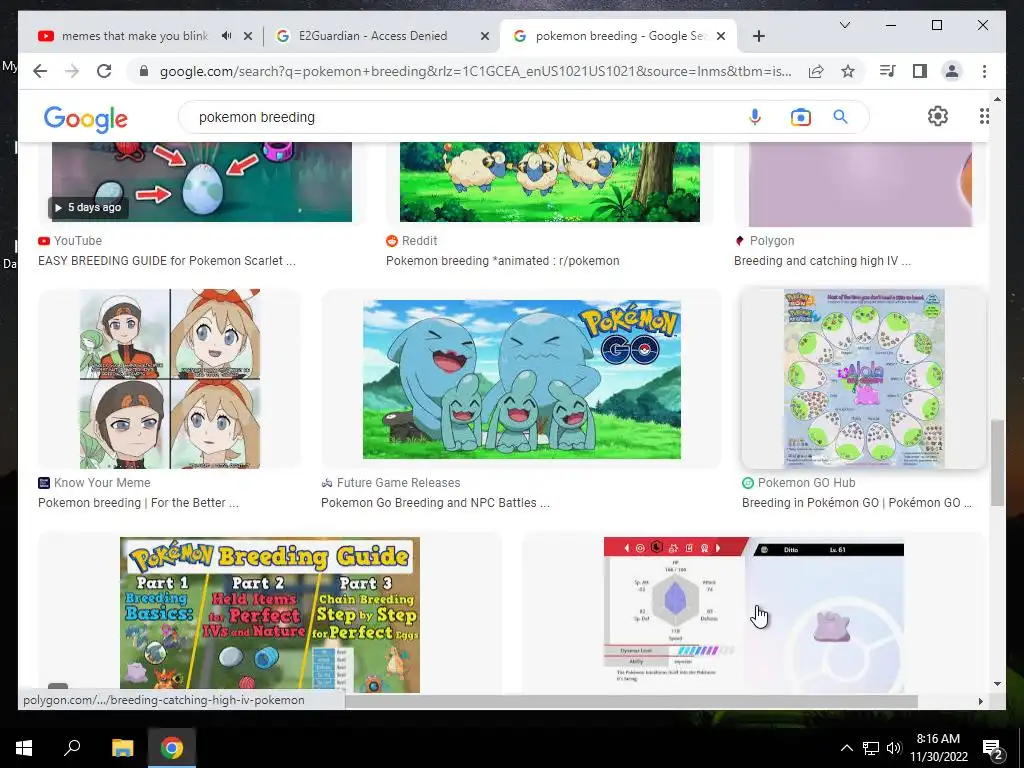The image size is (1024, 768).
Task: Open Google quick settings gear
Action: click(938, 116)
